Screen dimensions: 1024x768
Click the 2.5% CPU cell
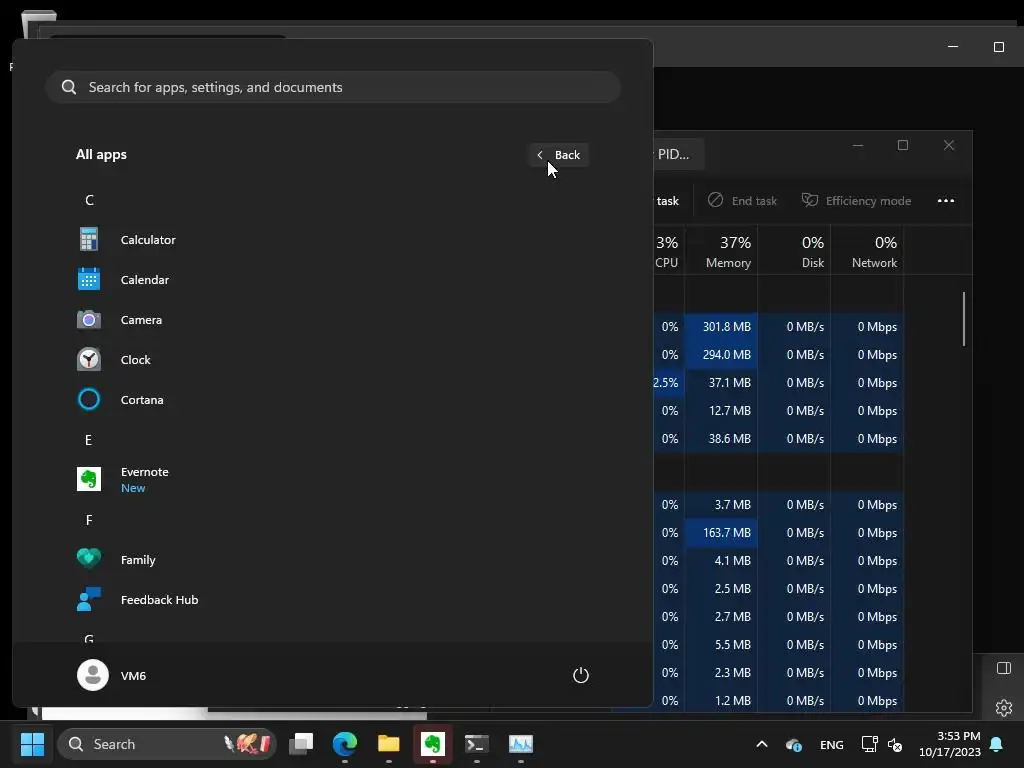667,383
